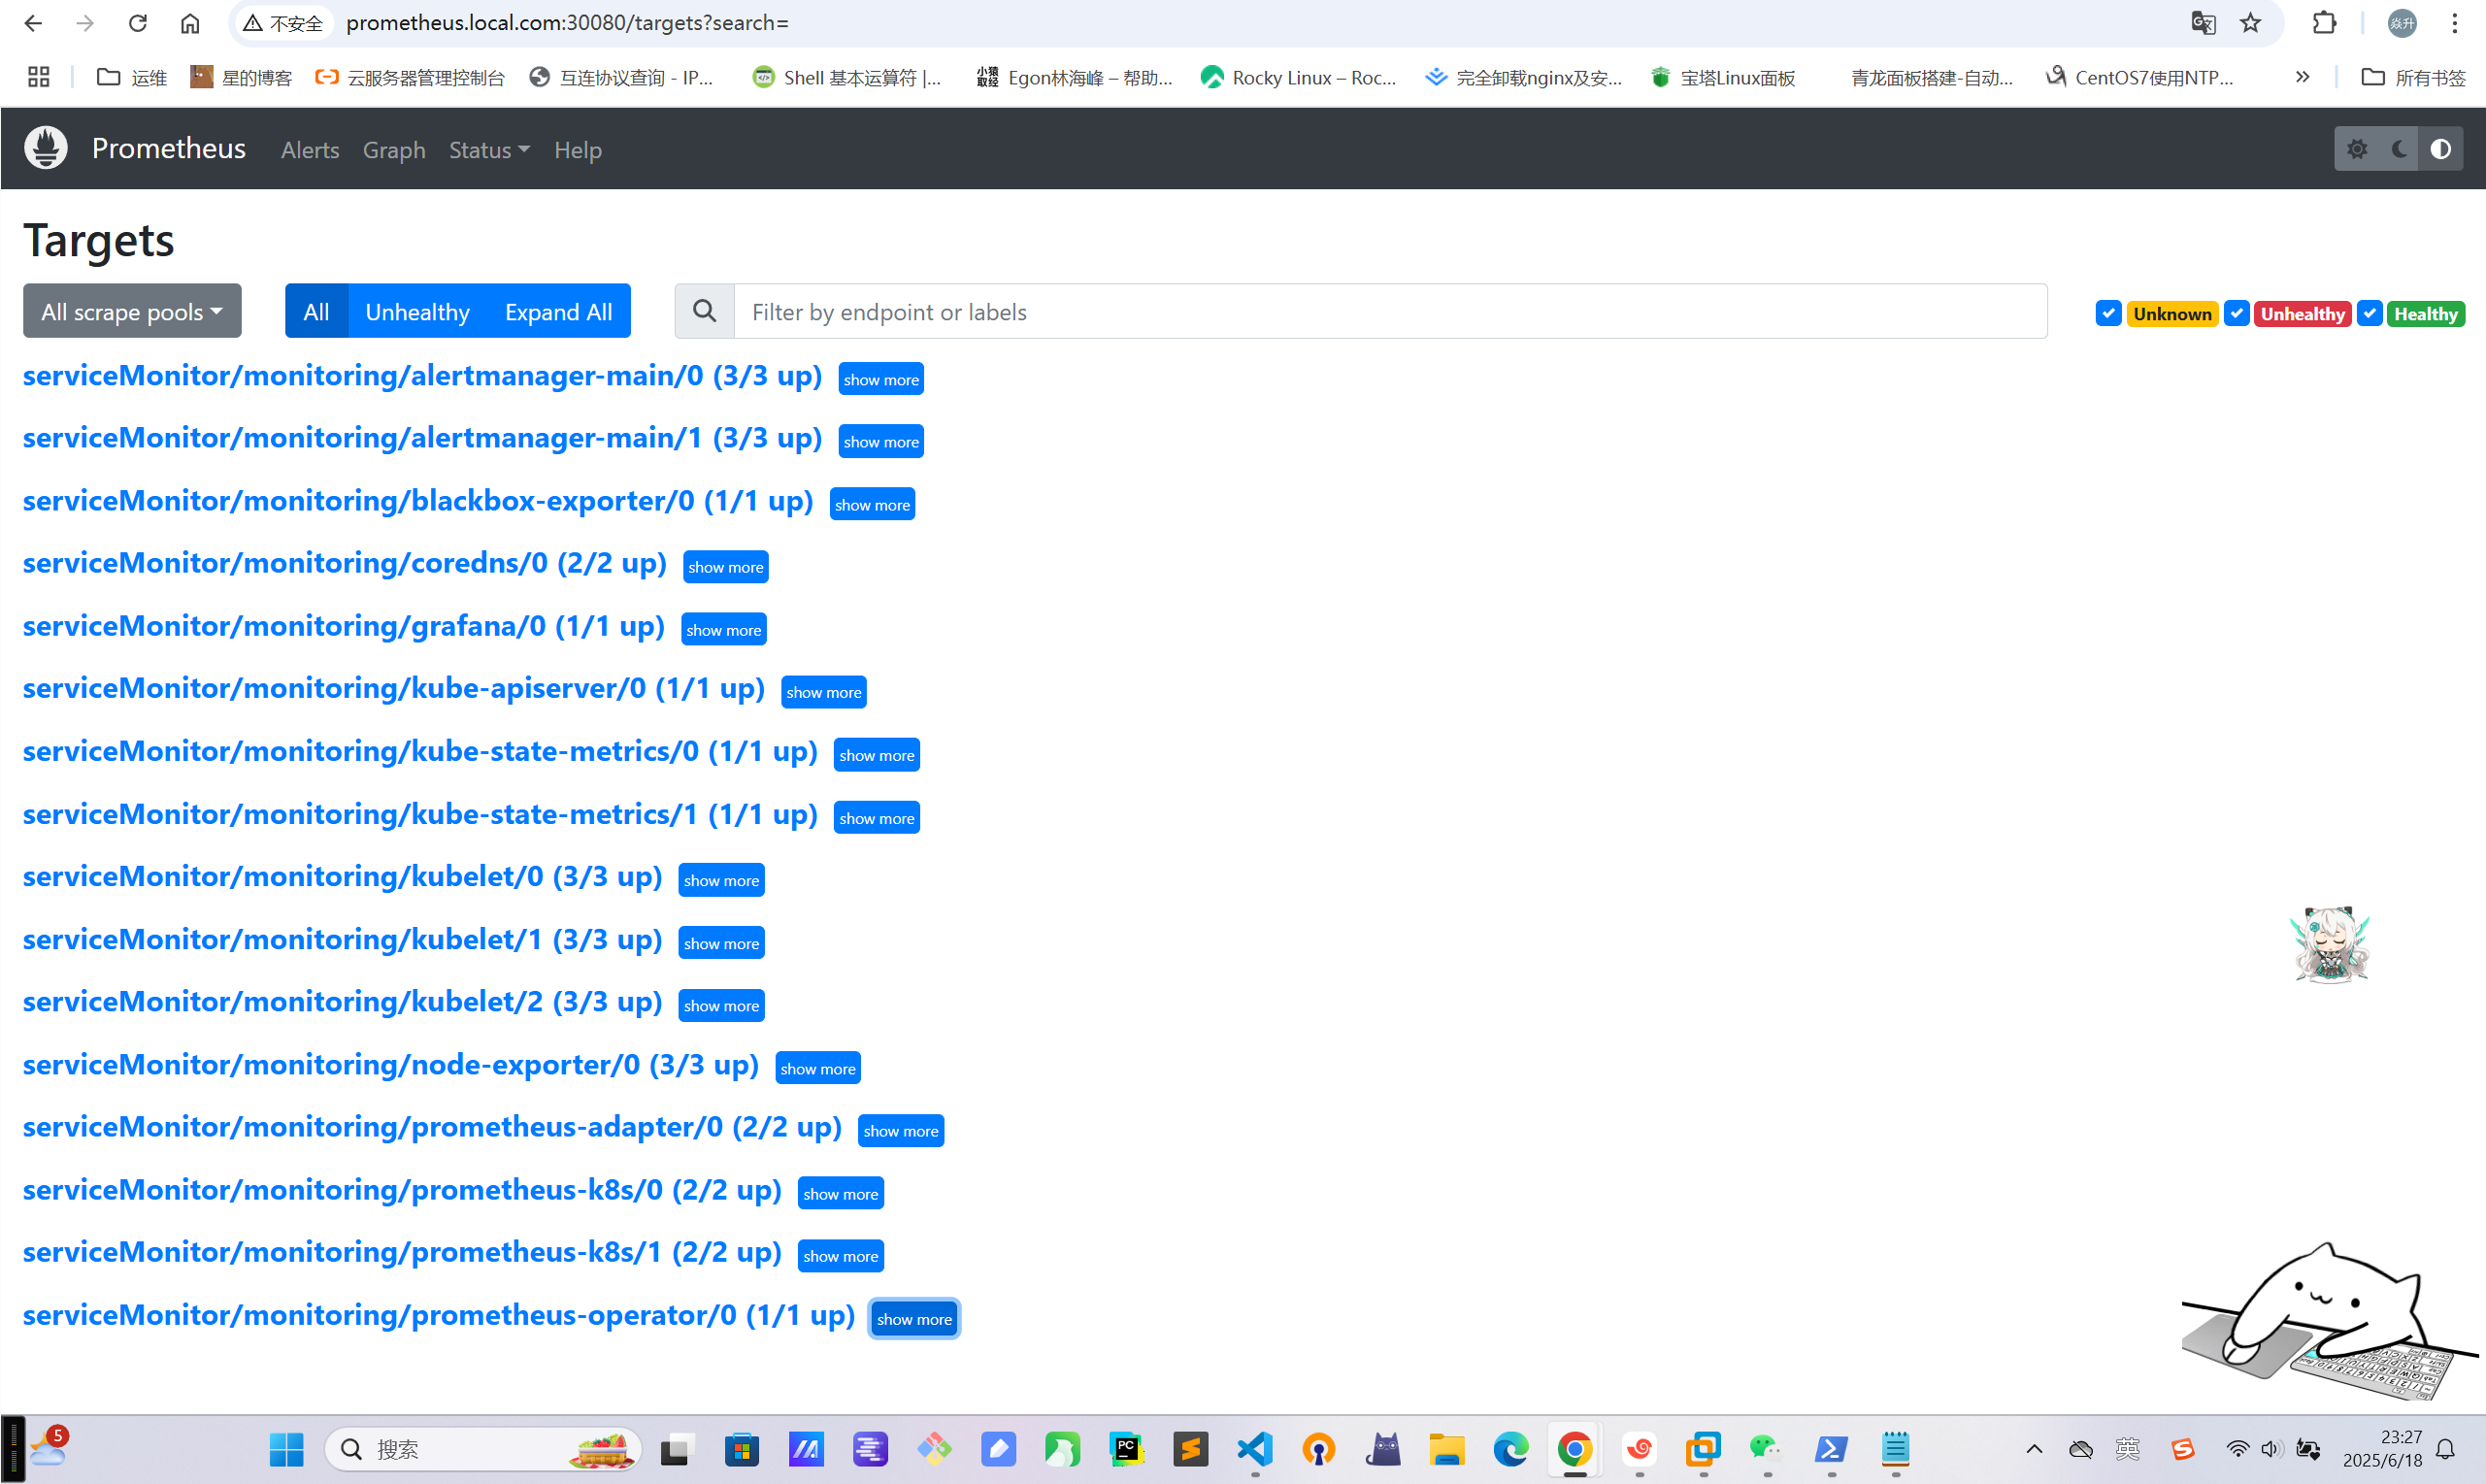2486x1484 pixels.
Task: Expand hidden system tray icons arrow
Action: point(2034,1449)
